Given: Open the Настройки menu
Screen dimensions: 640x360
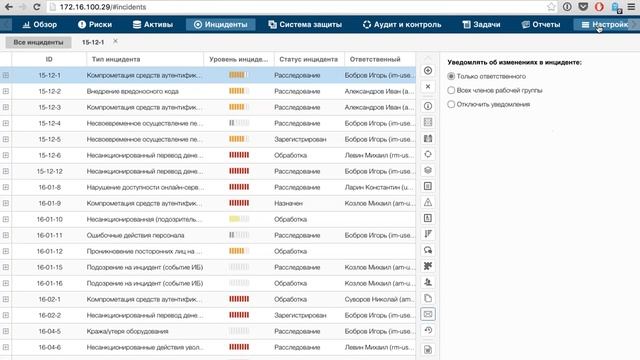Looking at the screenshot, I should 604,24.
